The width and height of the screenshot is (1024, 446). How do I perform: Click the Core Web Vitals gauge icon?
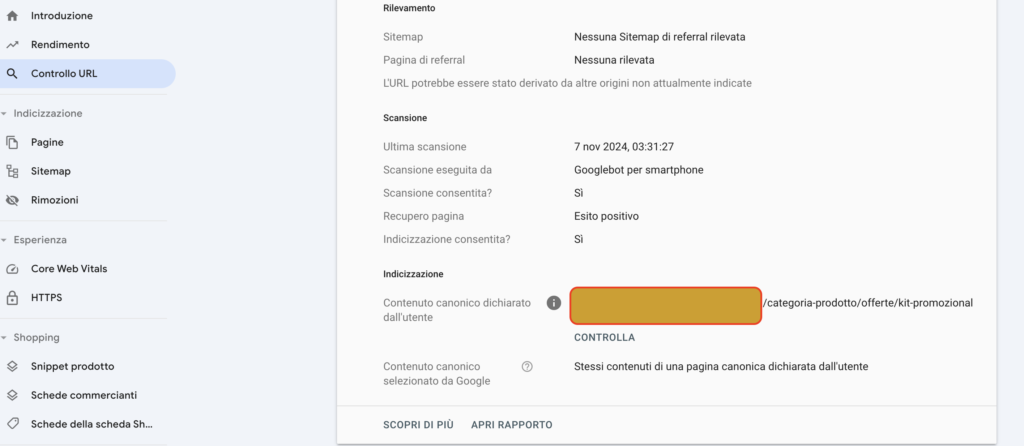pyautogui.click(x=12, y=269)
